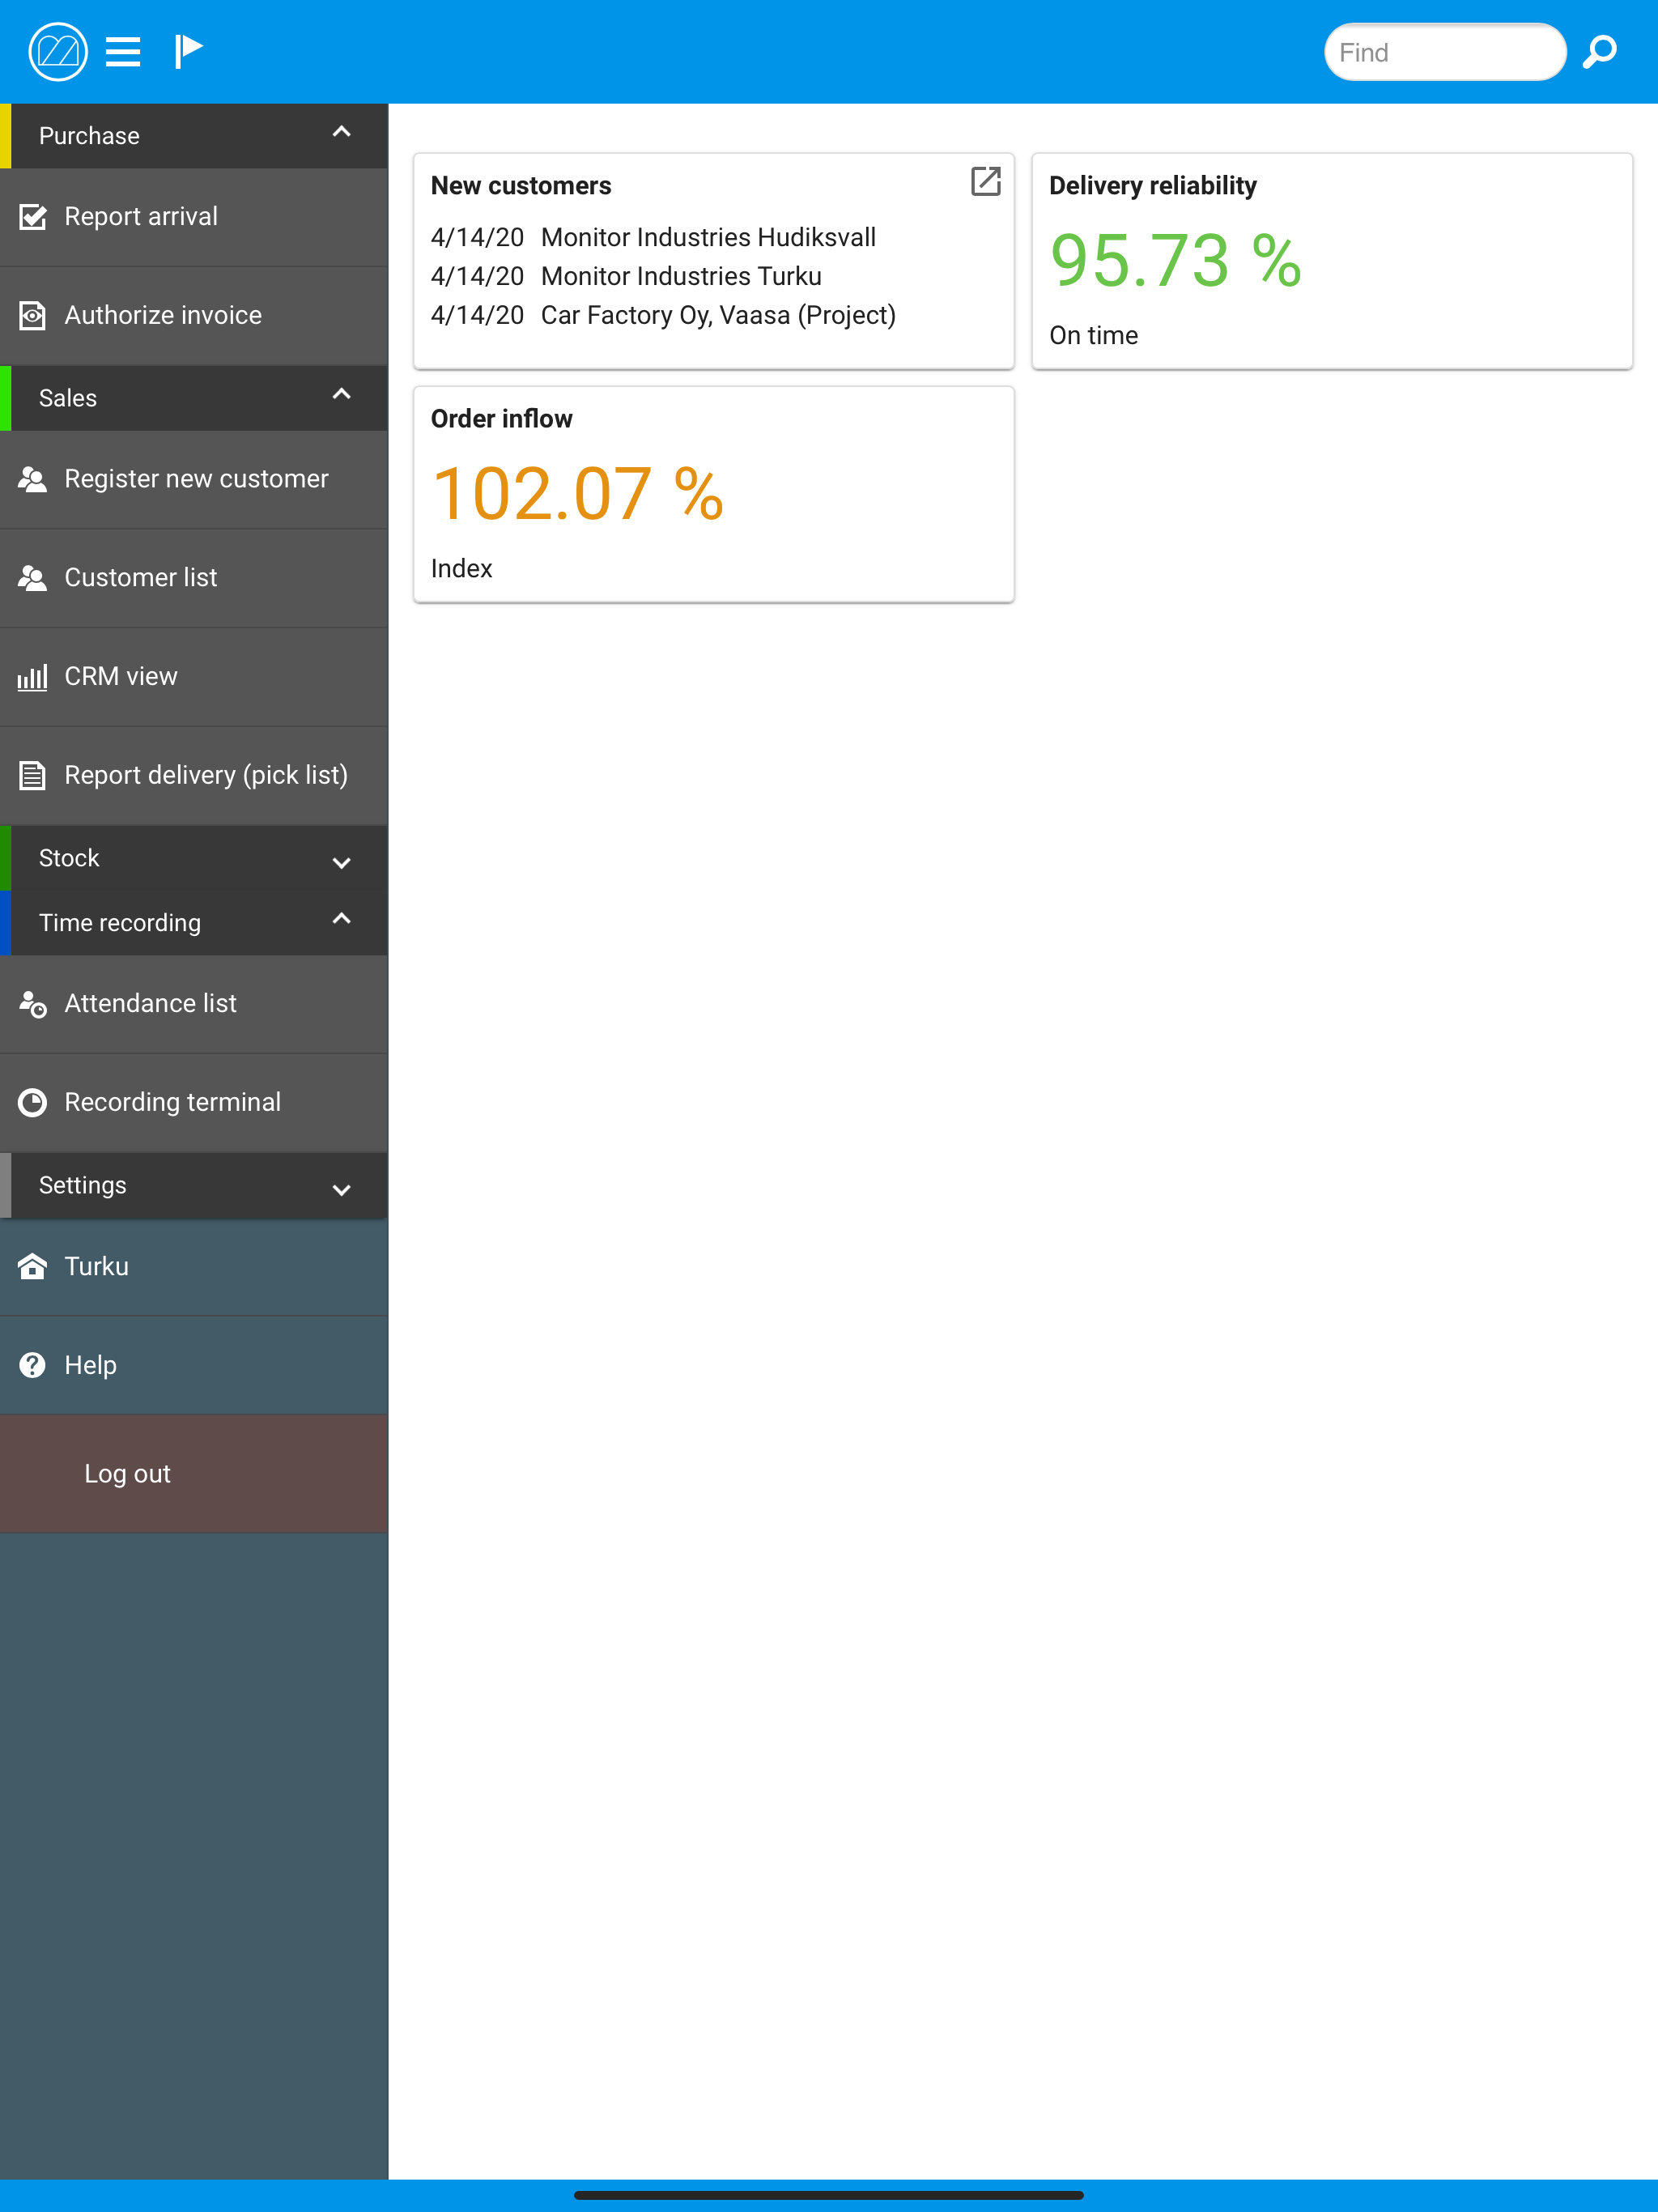This screenshot has height=2212, width=1658.
Task: Click the Customer list people icon
Action: [x=33, y=578]
